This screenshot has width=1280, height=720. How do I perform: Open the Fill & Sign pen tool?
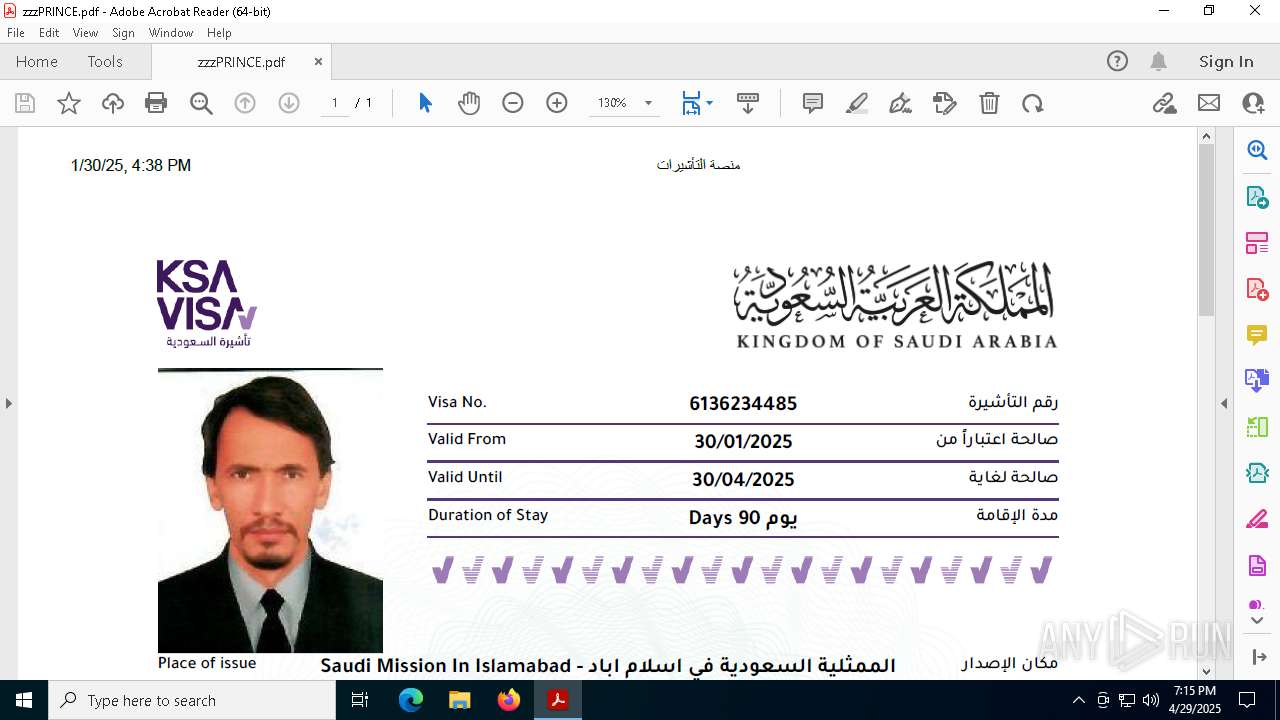point(900,103)
